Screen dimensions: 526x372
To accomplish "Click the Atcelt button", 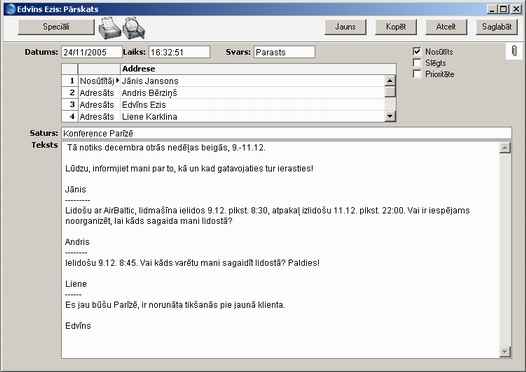I will point(446,27).
